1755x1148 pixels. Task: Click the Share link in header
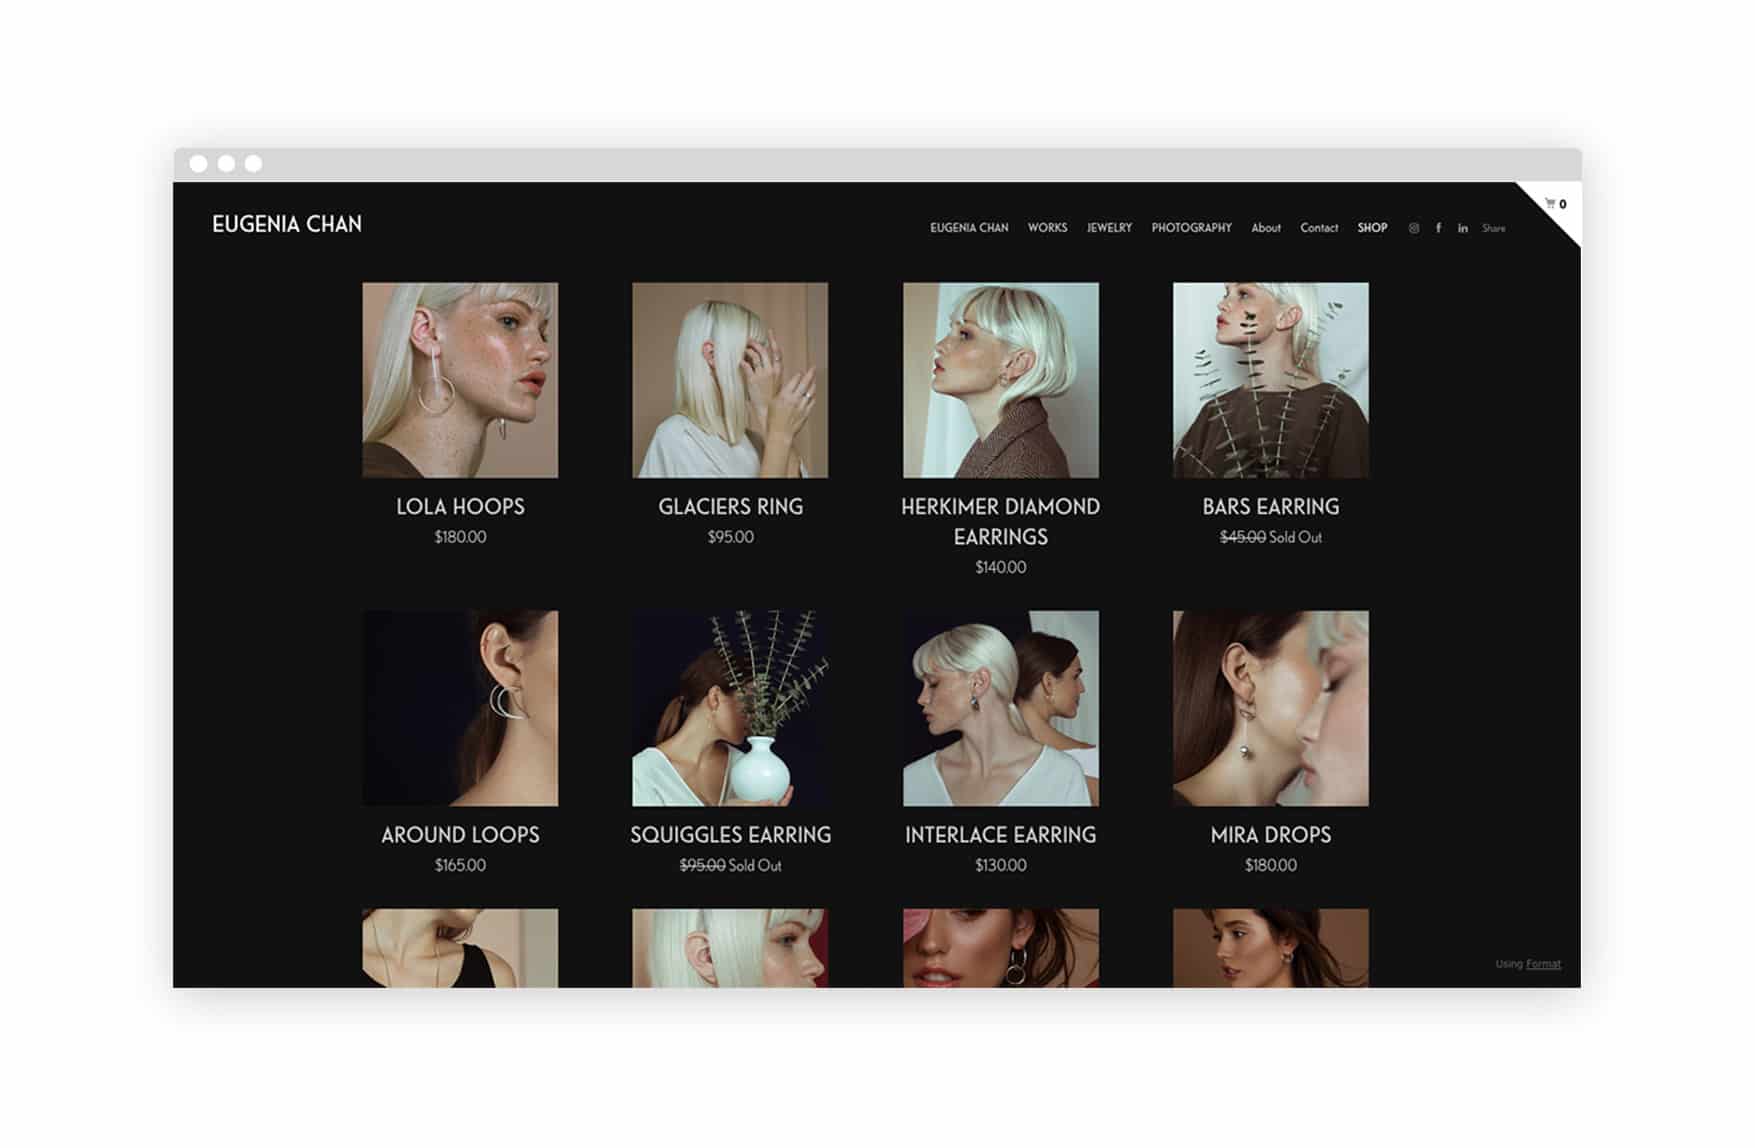click(1494, 229)
